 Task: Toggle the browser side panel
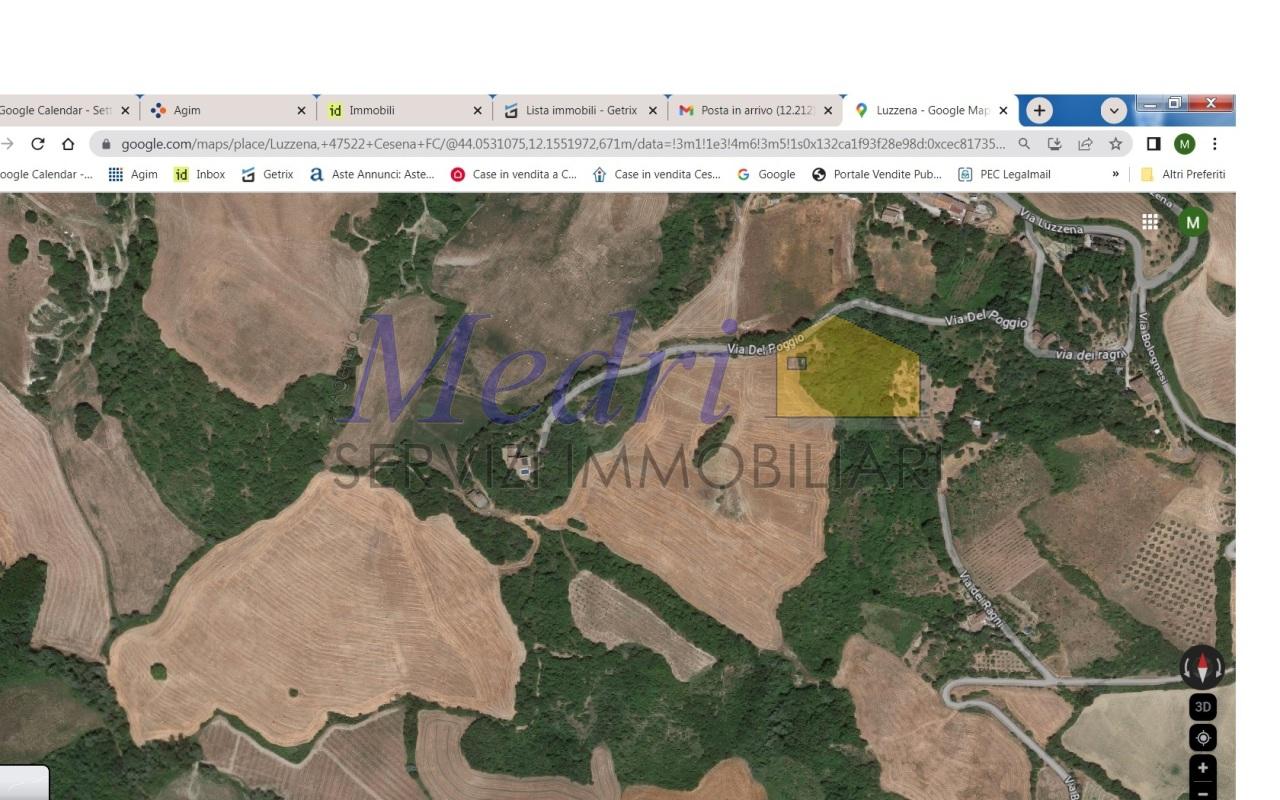(1153, 144)
